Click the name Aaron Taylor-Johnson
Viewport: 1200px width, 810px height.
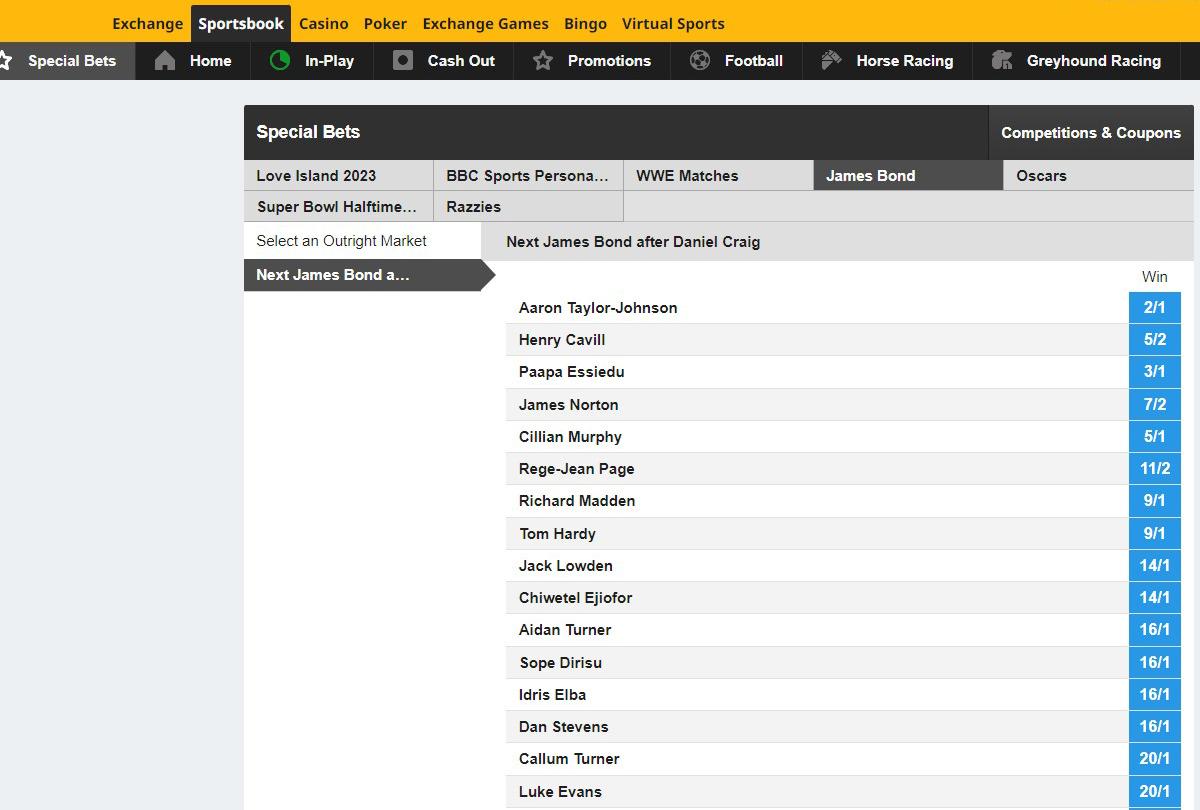(x=598, y=307)
